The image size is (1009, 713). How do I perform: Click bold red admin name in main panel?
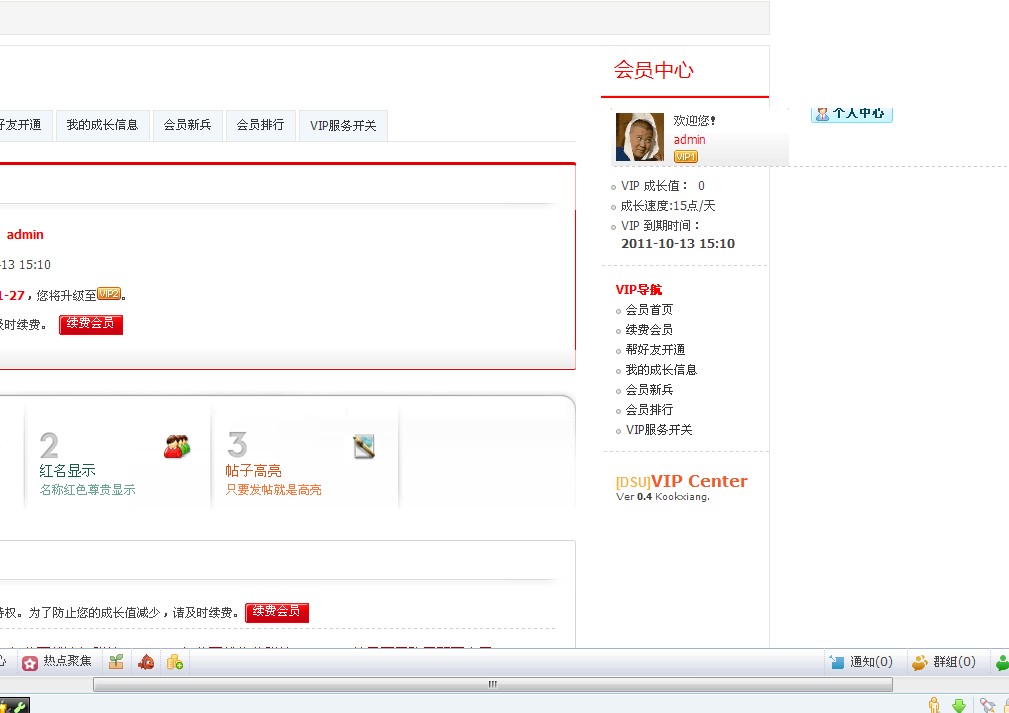pos(25,235)
